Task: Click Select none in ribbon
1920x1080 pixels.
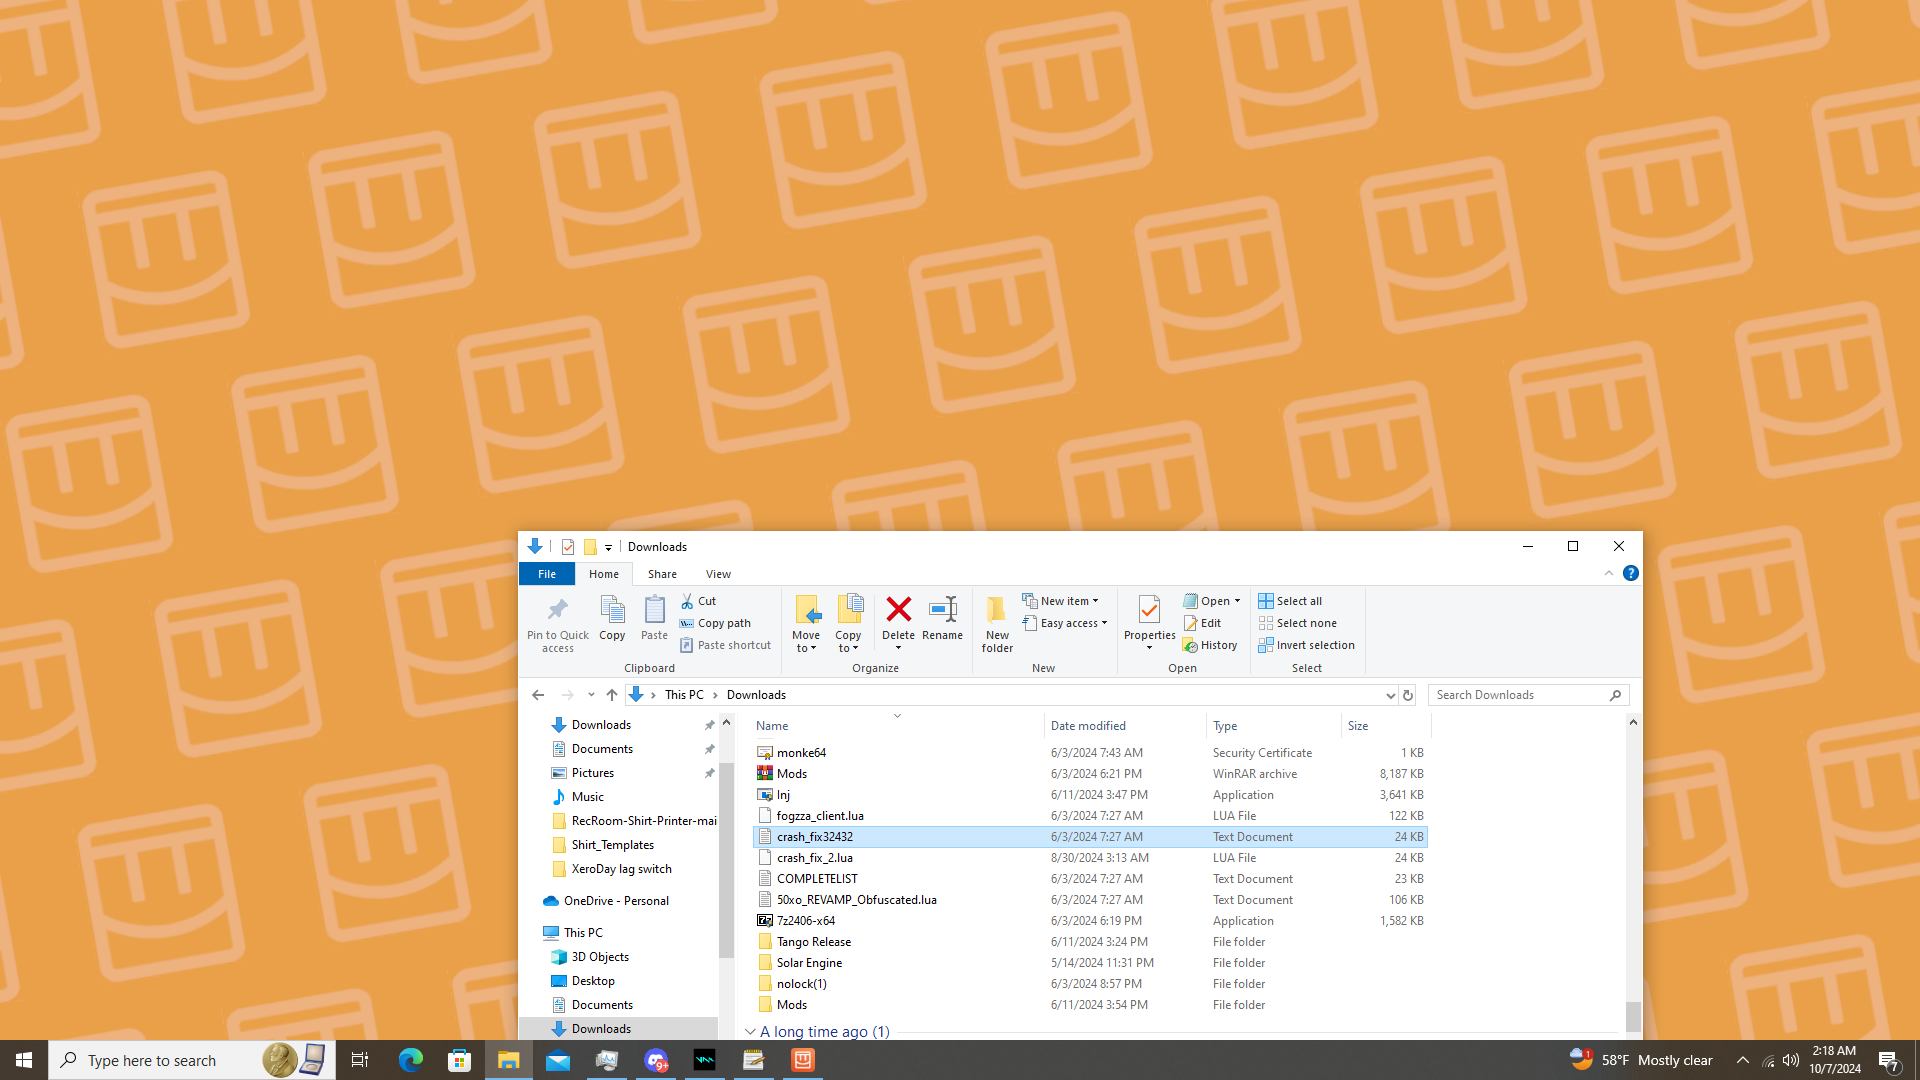Action: pyautogui.click(x=1305, y=623)
